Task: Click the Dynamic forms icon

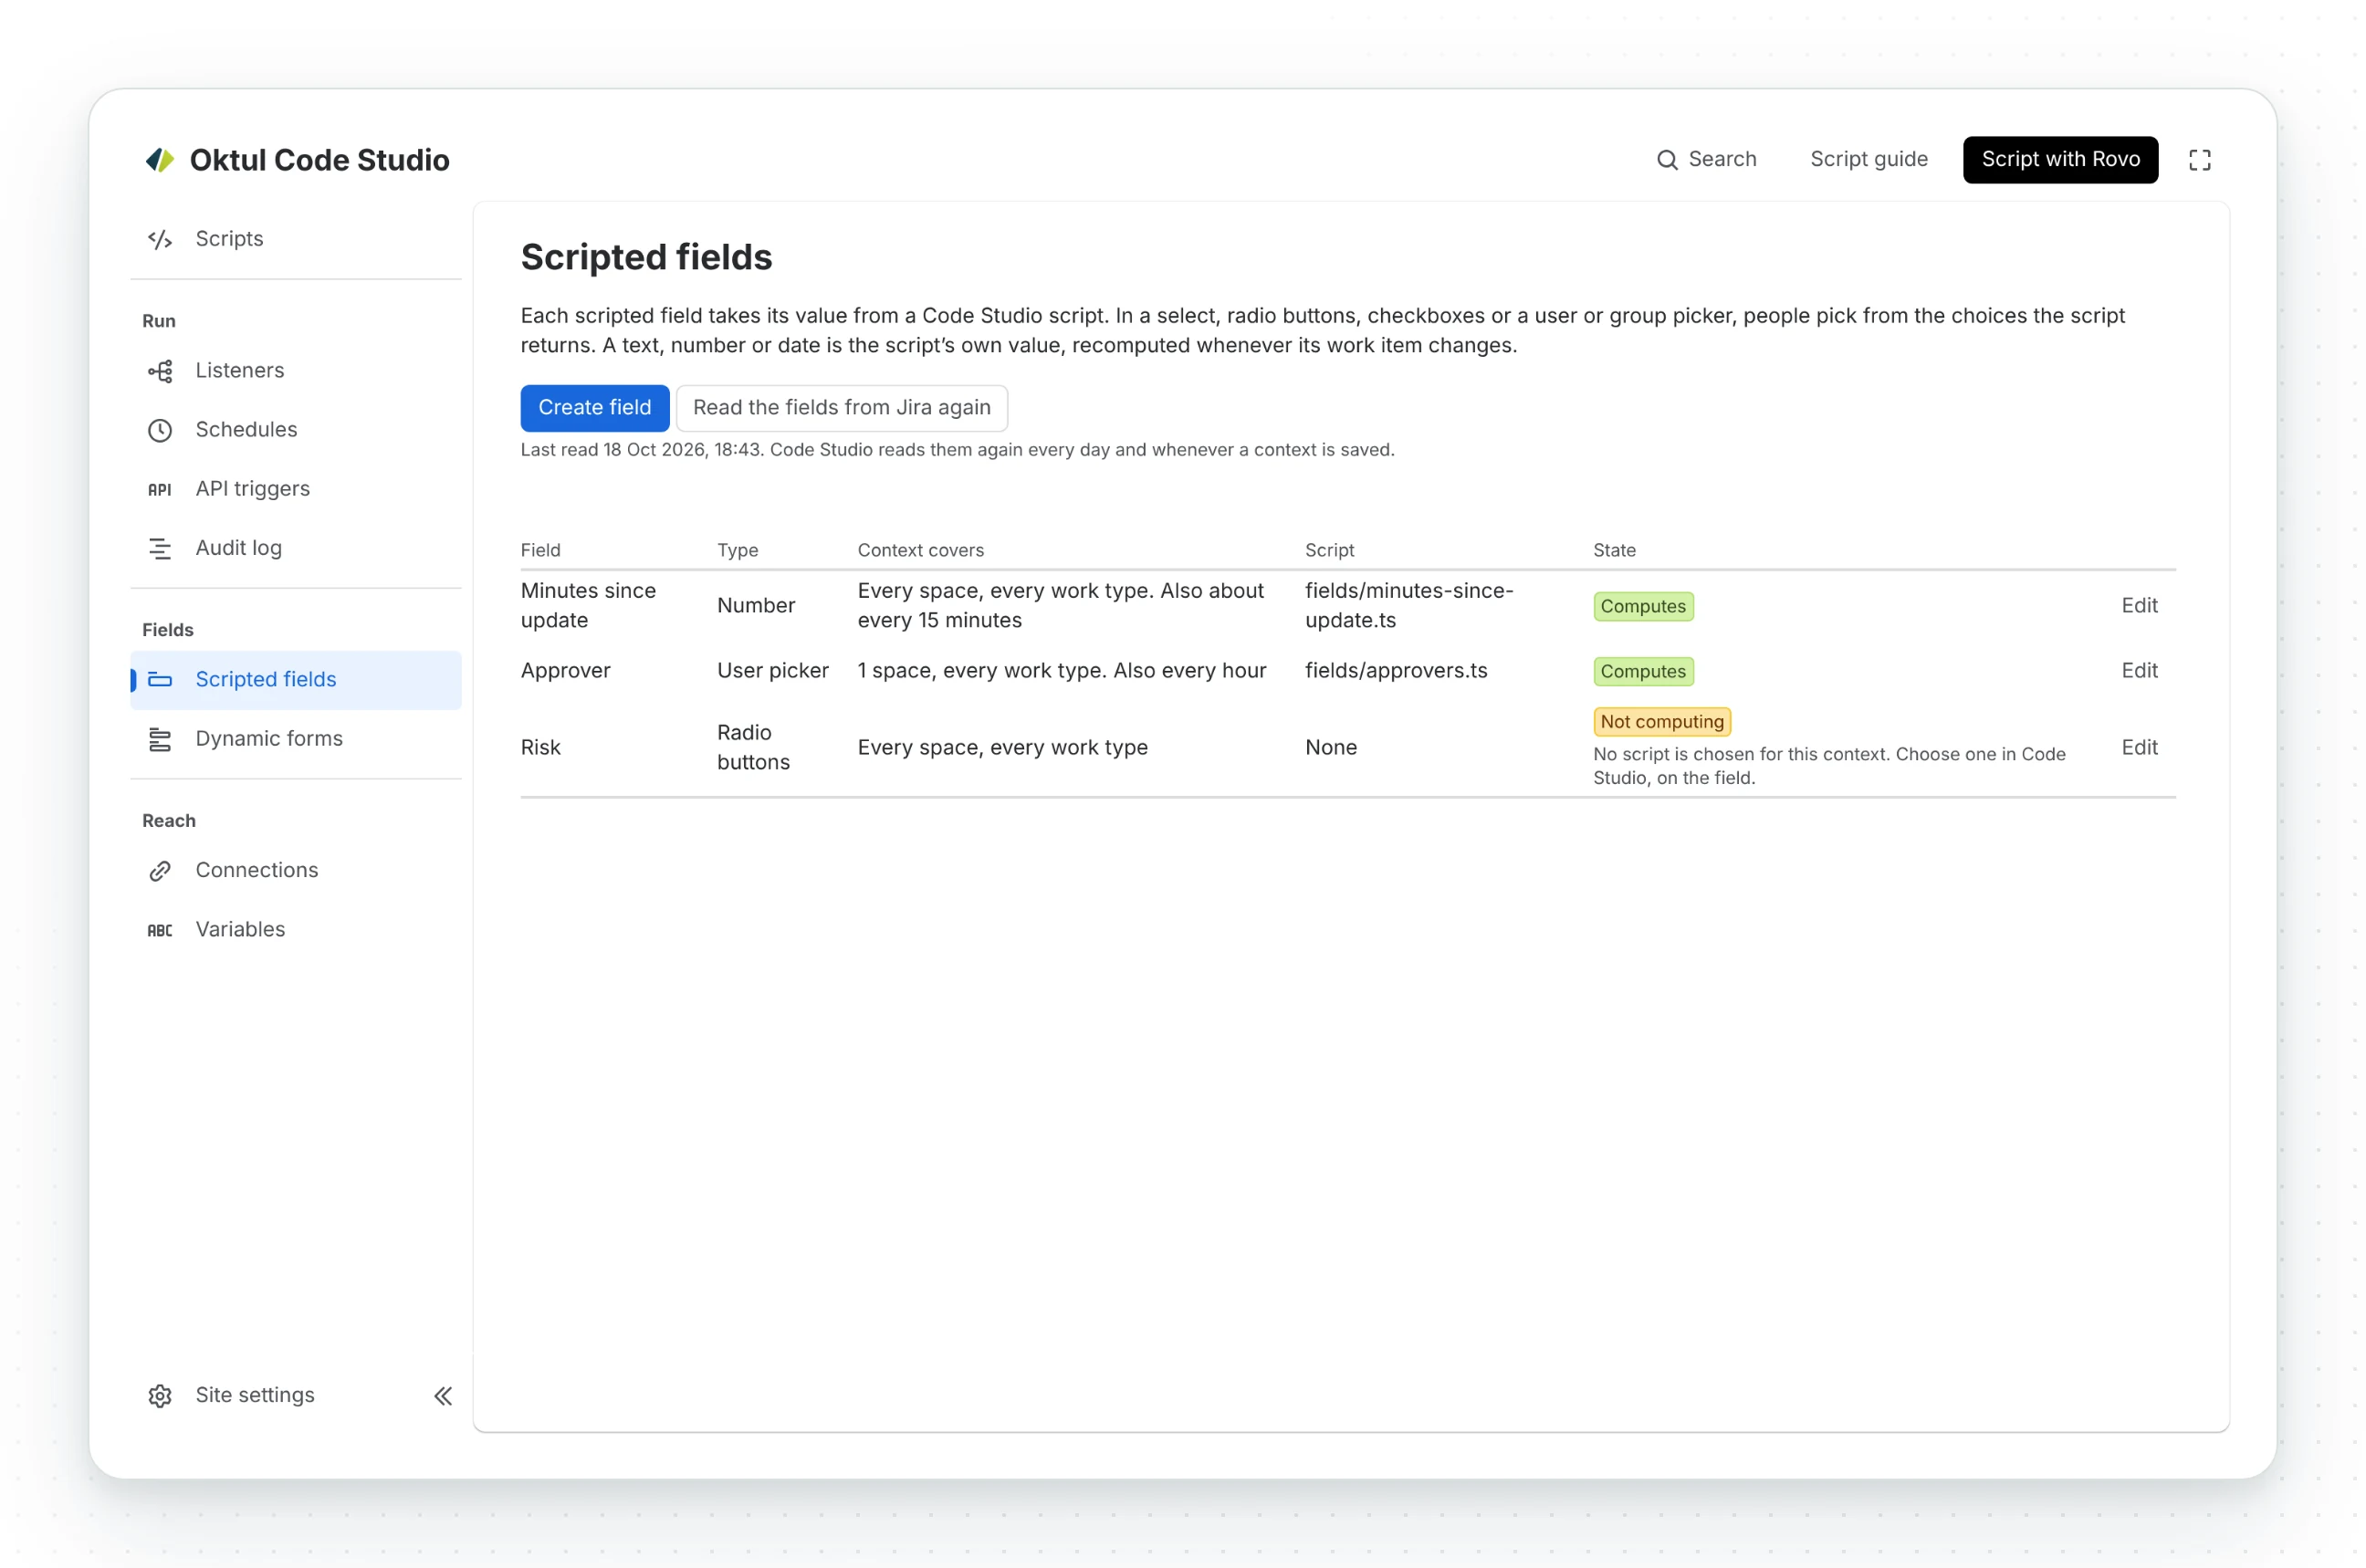Action: tap(160, 739)
